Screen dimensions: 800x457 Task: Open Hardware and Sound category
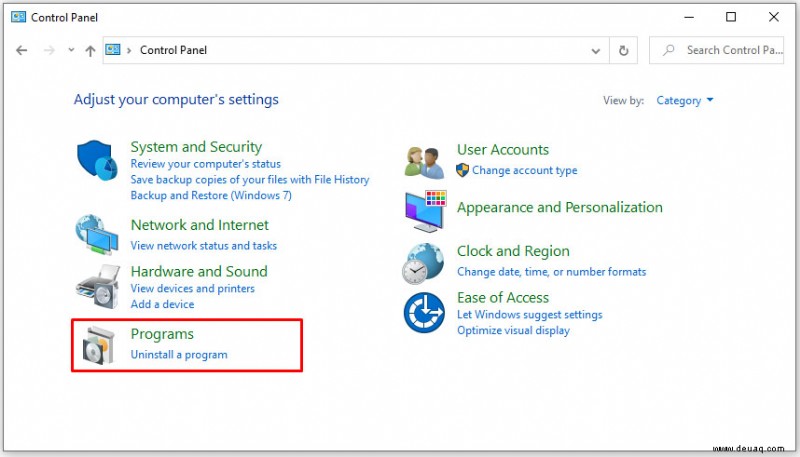(x=199, y=271)
